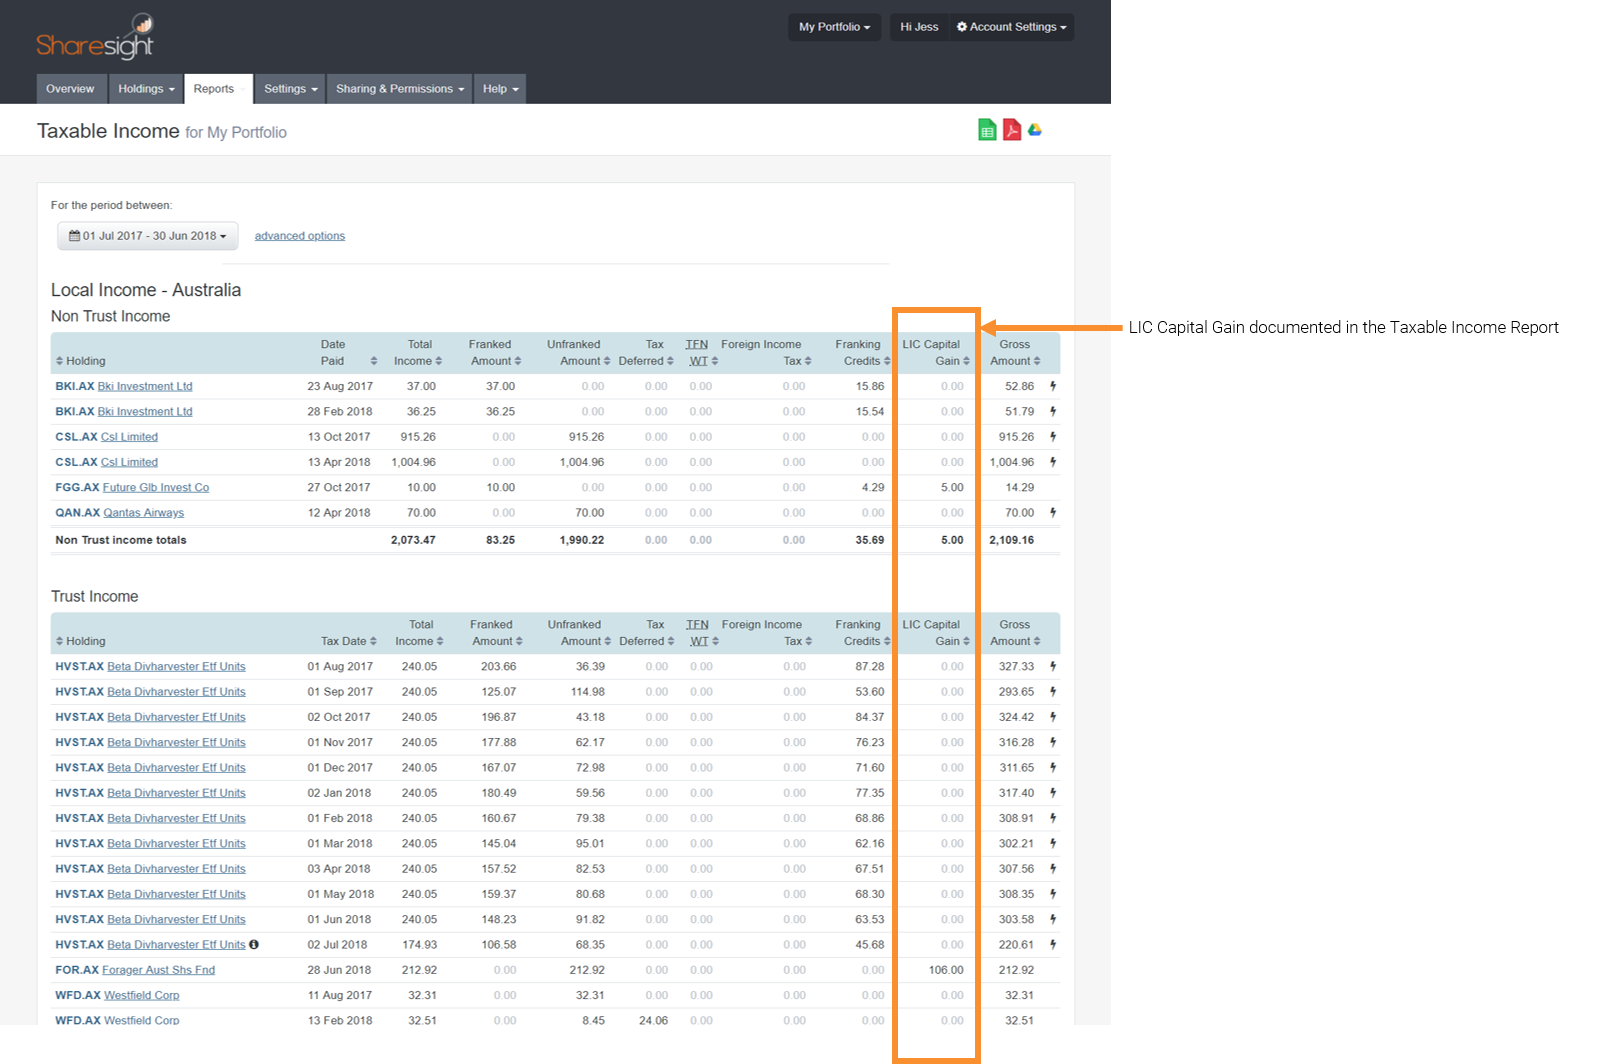Click sort arrows beside Tax Date header
The height and width of the screenshot is (1064, 1601).
pyautogui.click(x=373, y=641)
